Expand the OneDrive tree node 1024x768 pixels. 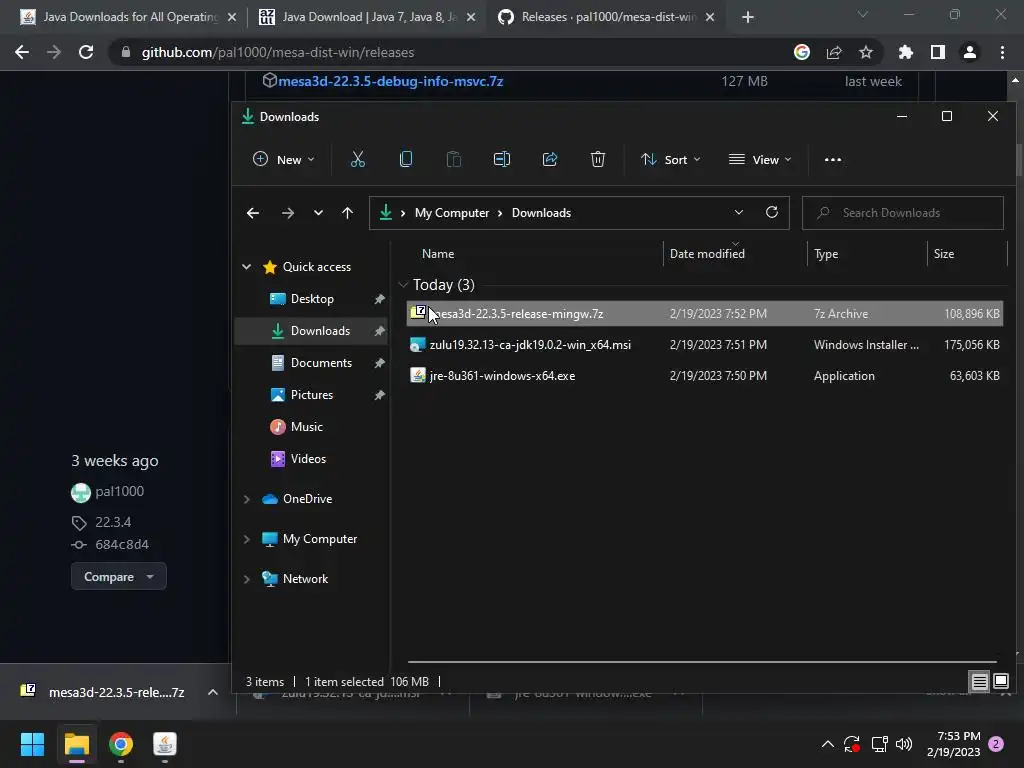247,499
